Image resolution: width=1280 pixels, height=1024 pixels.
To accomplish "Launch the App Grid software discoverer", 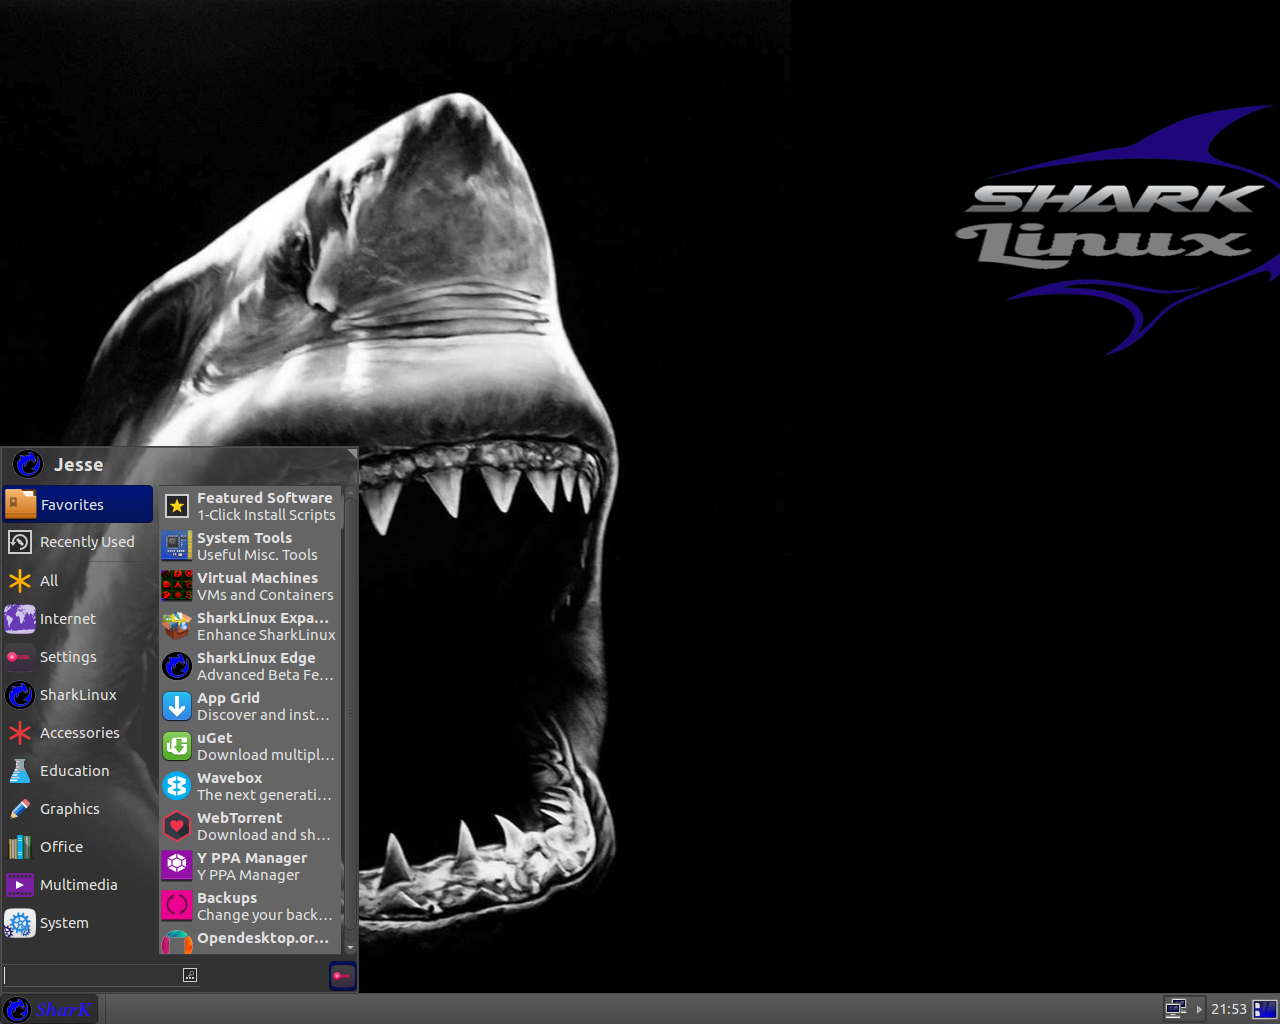I will click(x=250, y=705).
